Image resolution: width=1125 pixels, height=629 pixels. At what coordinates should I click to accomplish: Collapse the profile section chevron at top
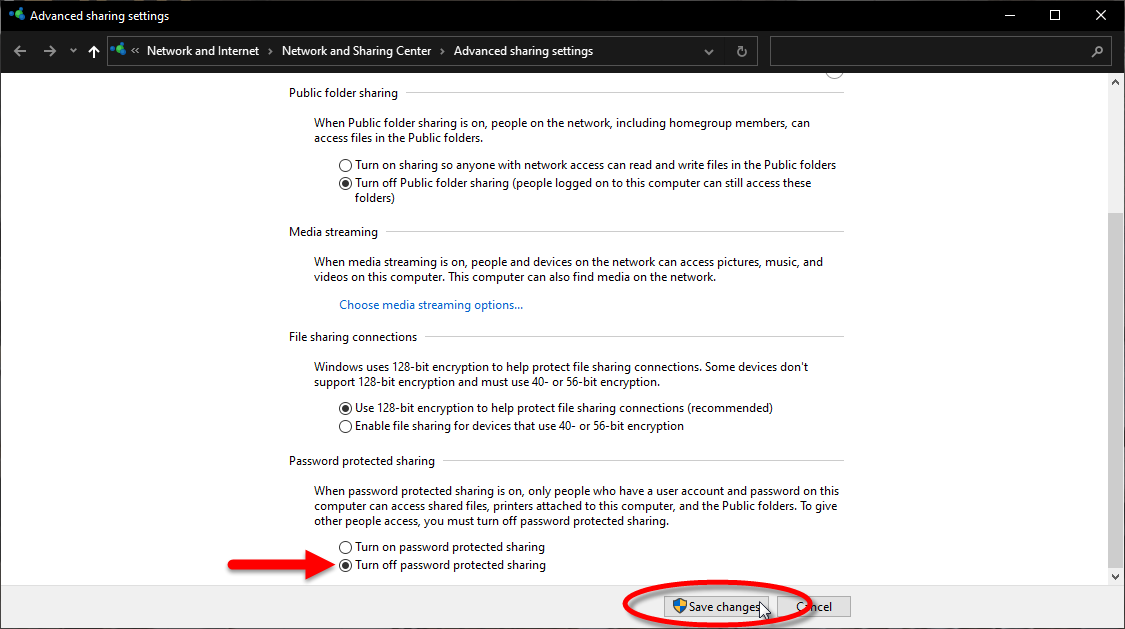pyautogui.click(x=834, y=71)
